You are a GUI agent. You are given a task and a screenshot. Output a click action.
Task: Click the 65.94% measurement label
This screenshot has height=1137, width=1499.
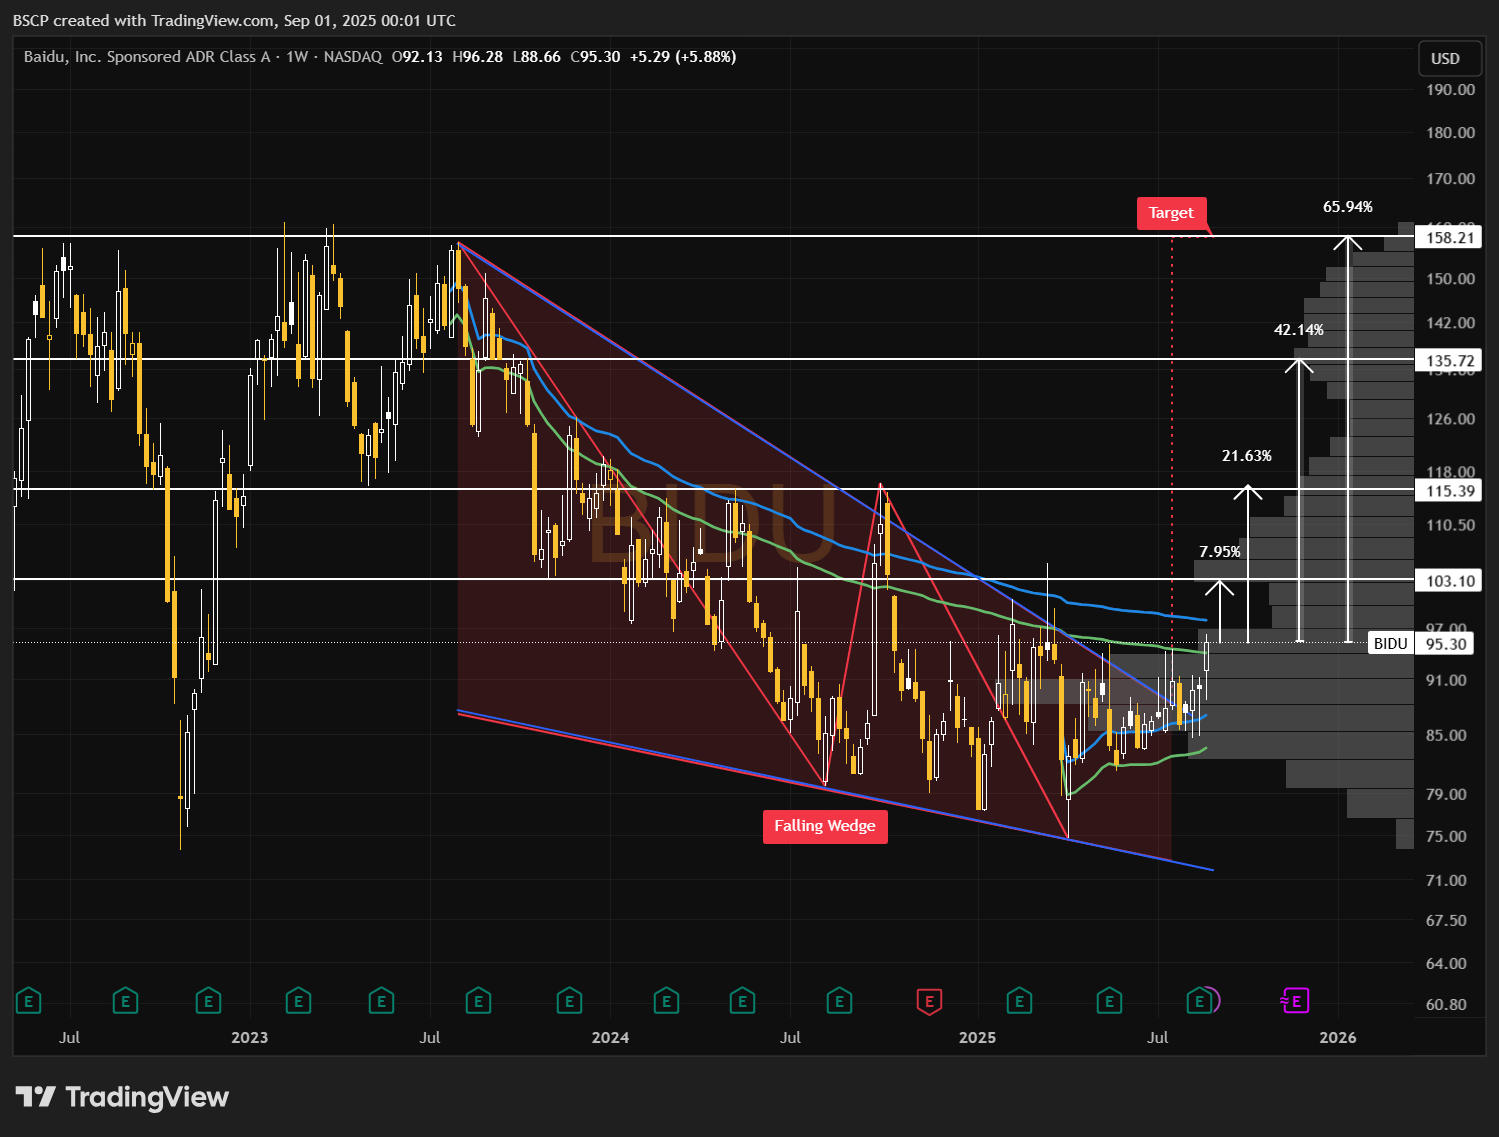pos(1348,207)
